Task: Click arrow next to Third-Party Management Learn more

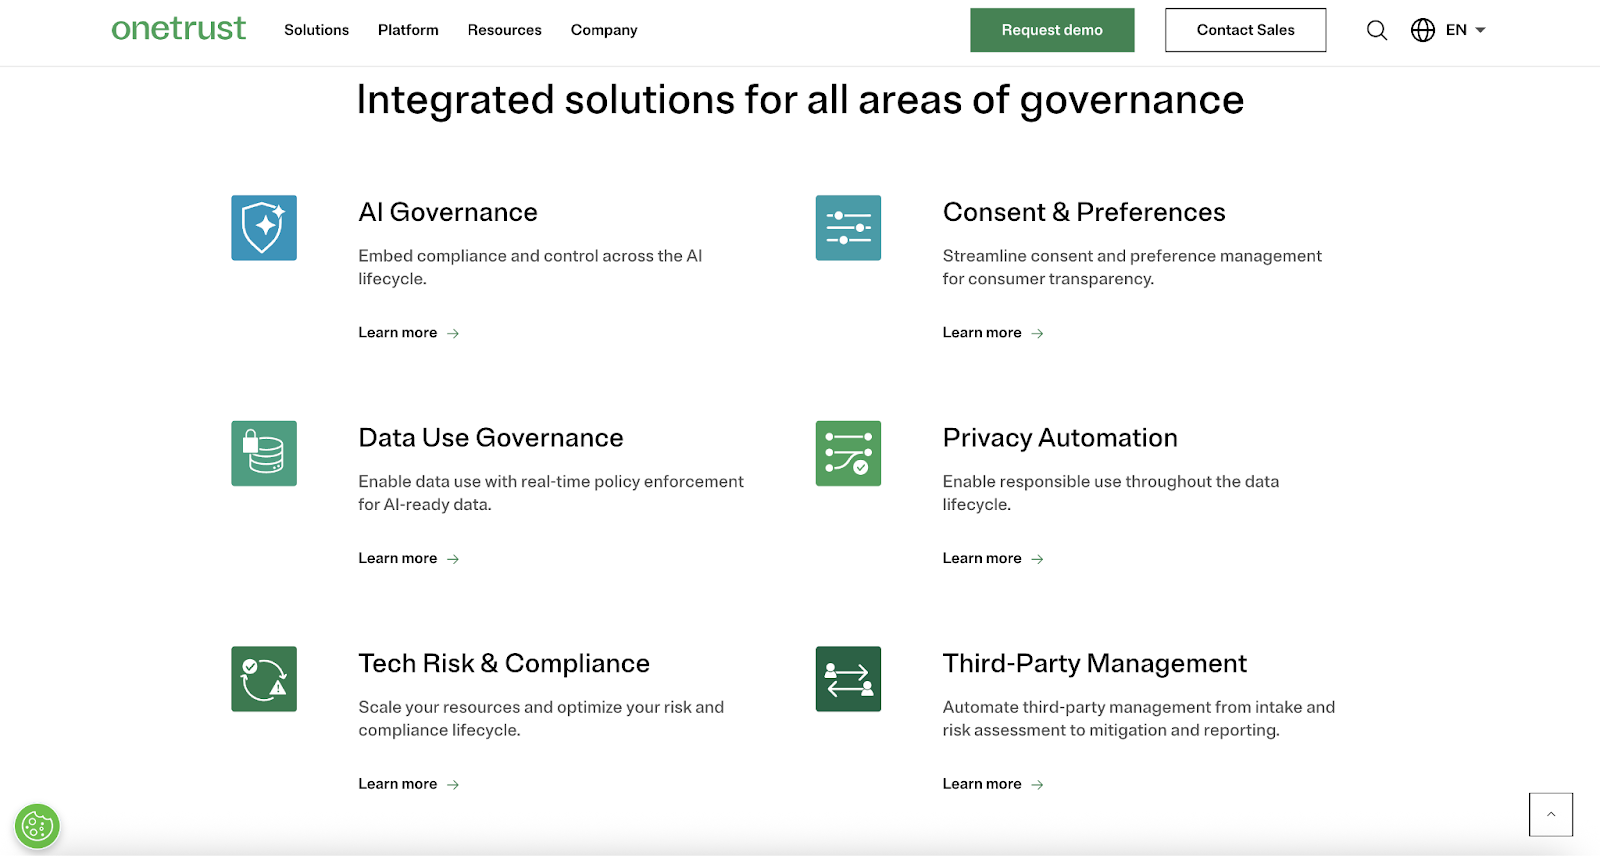Action: tap(1037, 785)
